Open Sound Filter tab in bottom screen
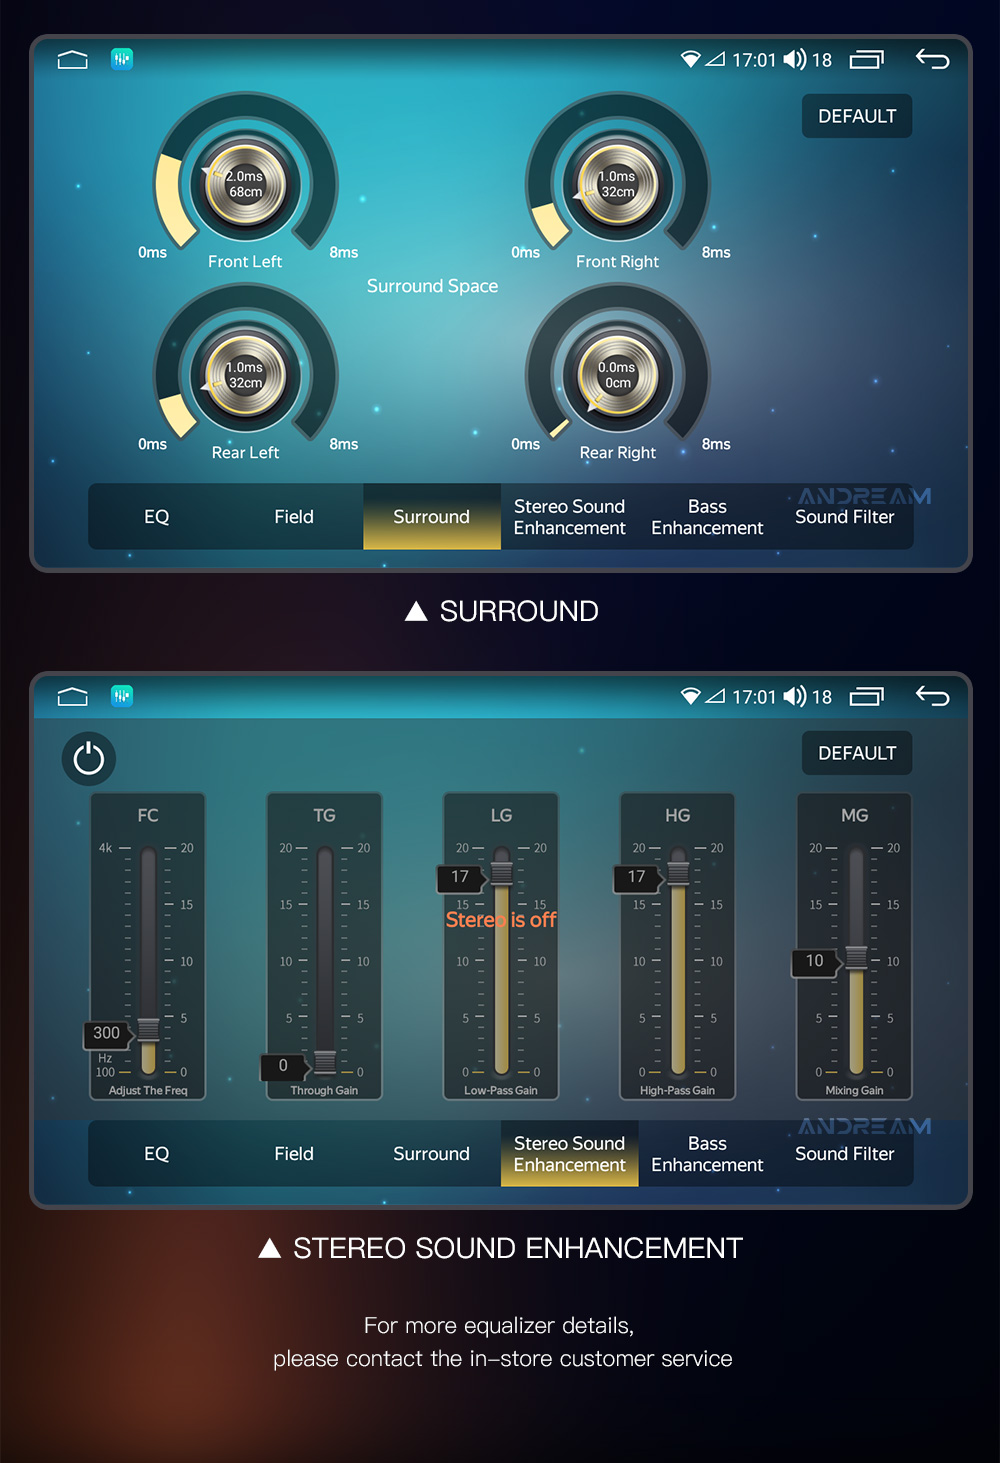The image size is (1000, 1463). pyautogui.click(x=845, y=1154)
